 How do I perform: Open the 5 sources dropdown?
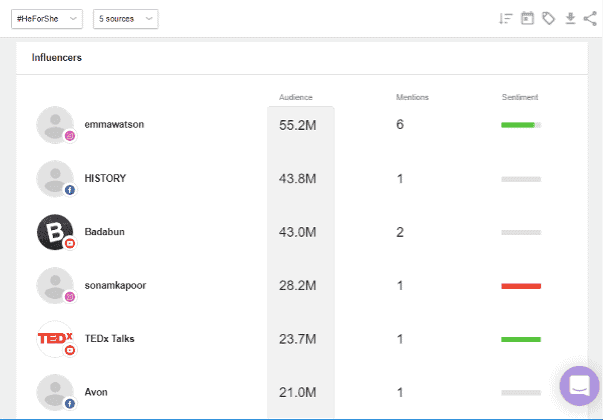point(125,19)
